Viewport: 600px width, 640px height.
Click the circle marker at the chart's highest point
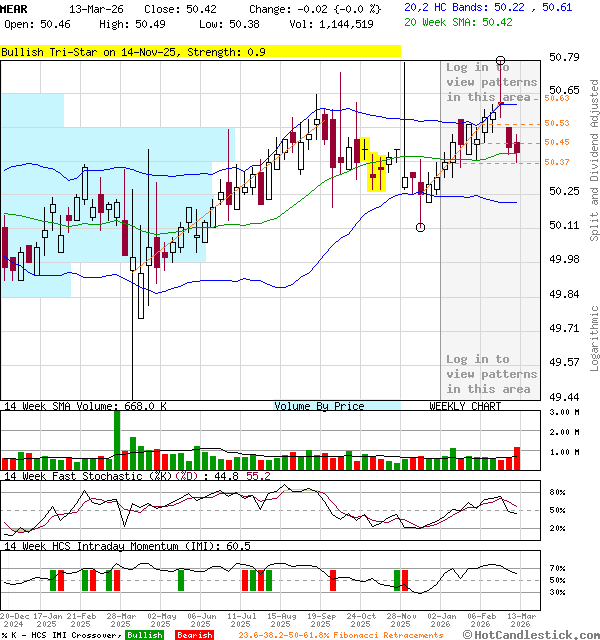[x=501, y=62]
